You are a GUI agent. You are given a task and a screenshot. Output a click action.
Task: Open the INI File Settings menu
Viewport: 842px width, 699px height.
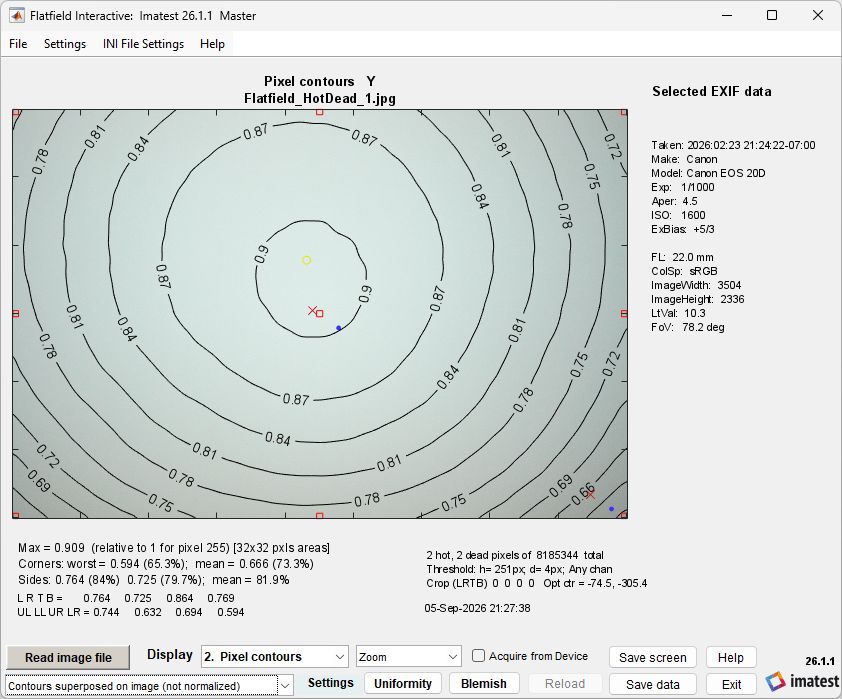143,44
